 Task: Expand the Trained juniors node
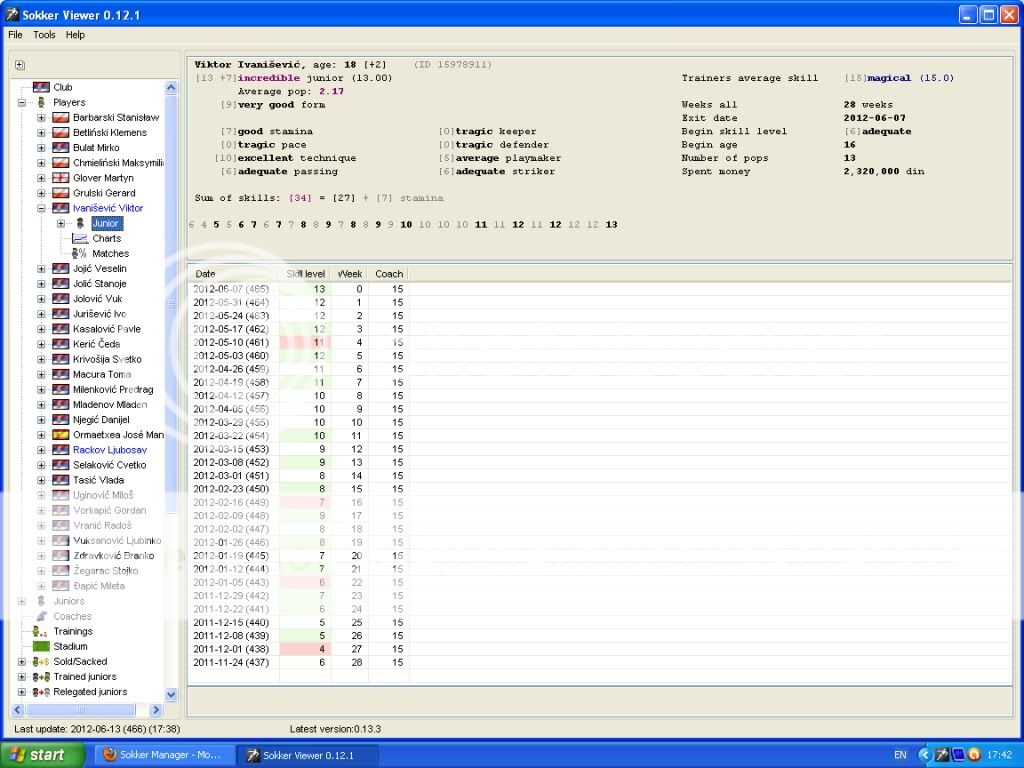(x=22, y=677)
